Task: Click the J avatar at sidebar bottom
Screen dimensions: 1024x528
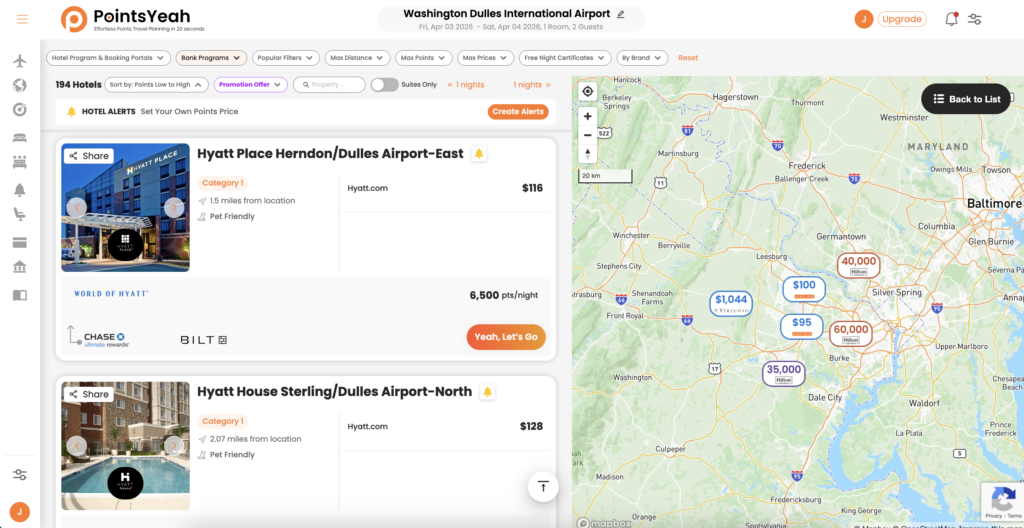Action: [x=20, y=512]
